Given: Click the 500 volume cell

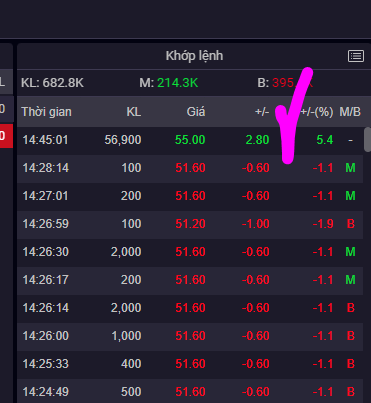Looking at the screenshot, I should (x=131, y=392).
